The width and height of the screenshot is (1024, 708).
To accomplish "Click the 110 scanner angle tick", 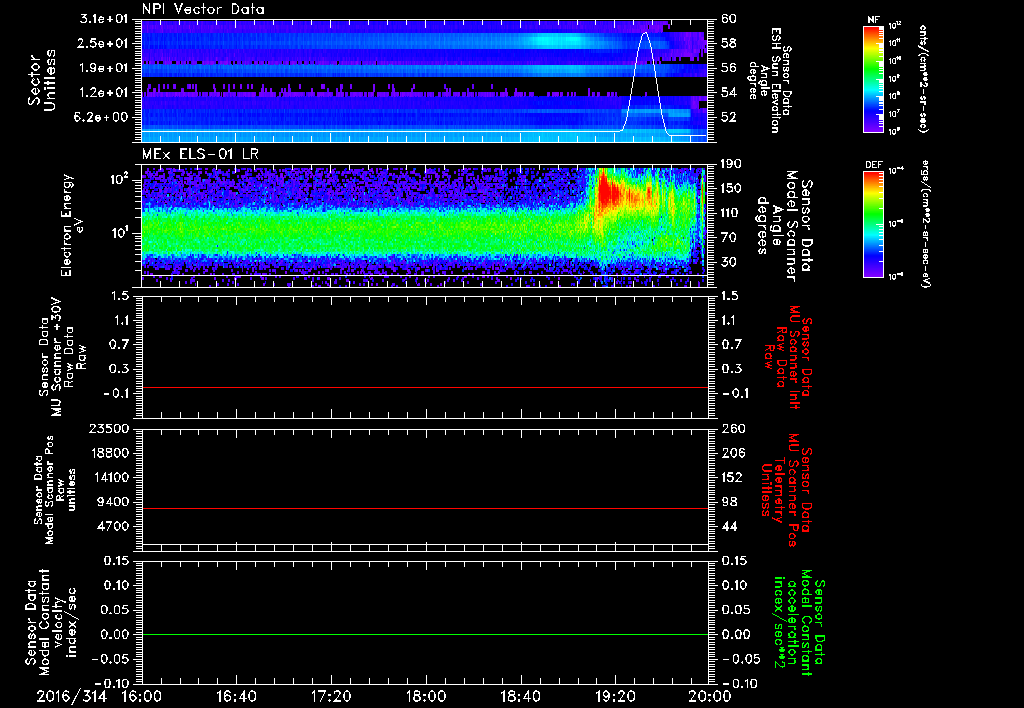I will 731,213.
